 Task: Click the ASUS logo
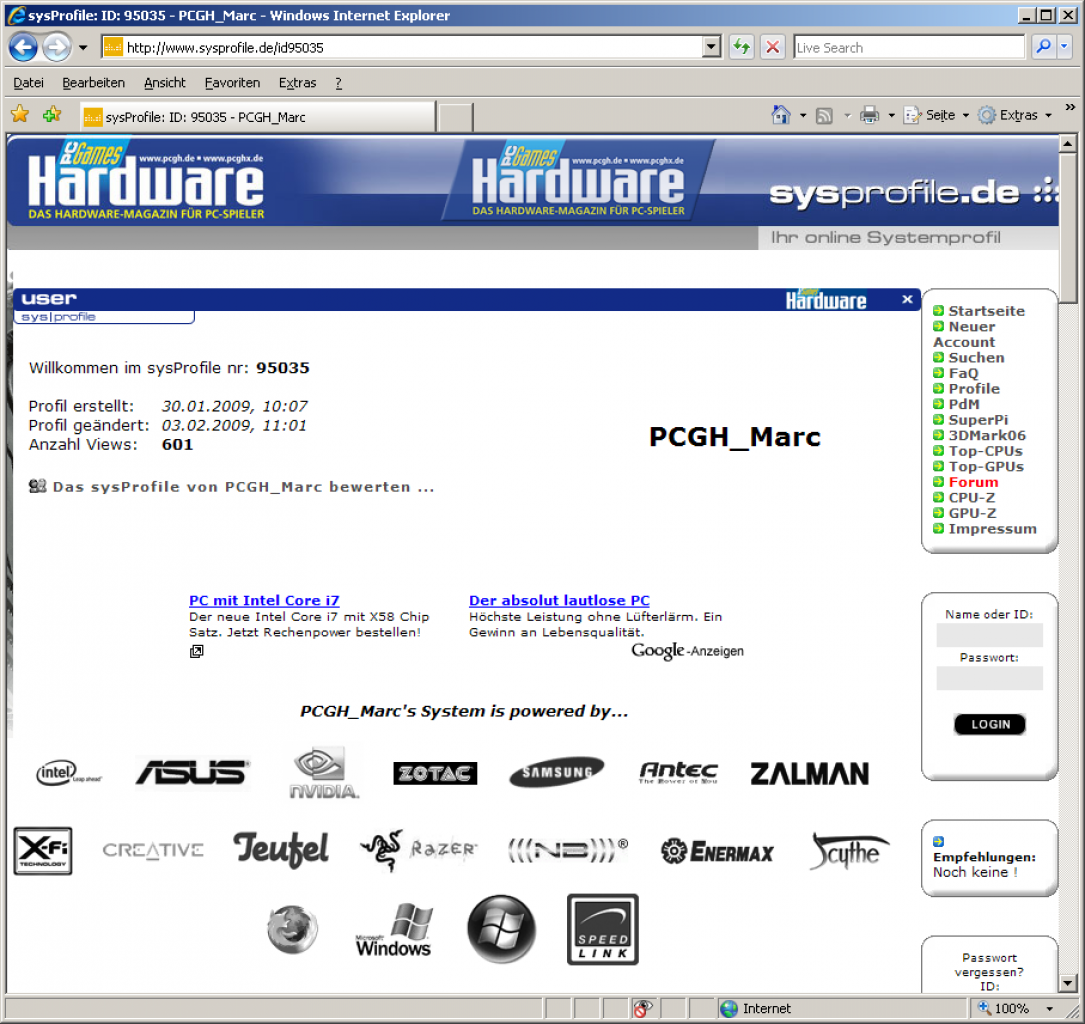tap(192, 773)
